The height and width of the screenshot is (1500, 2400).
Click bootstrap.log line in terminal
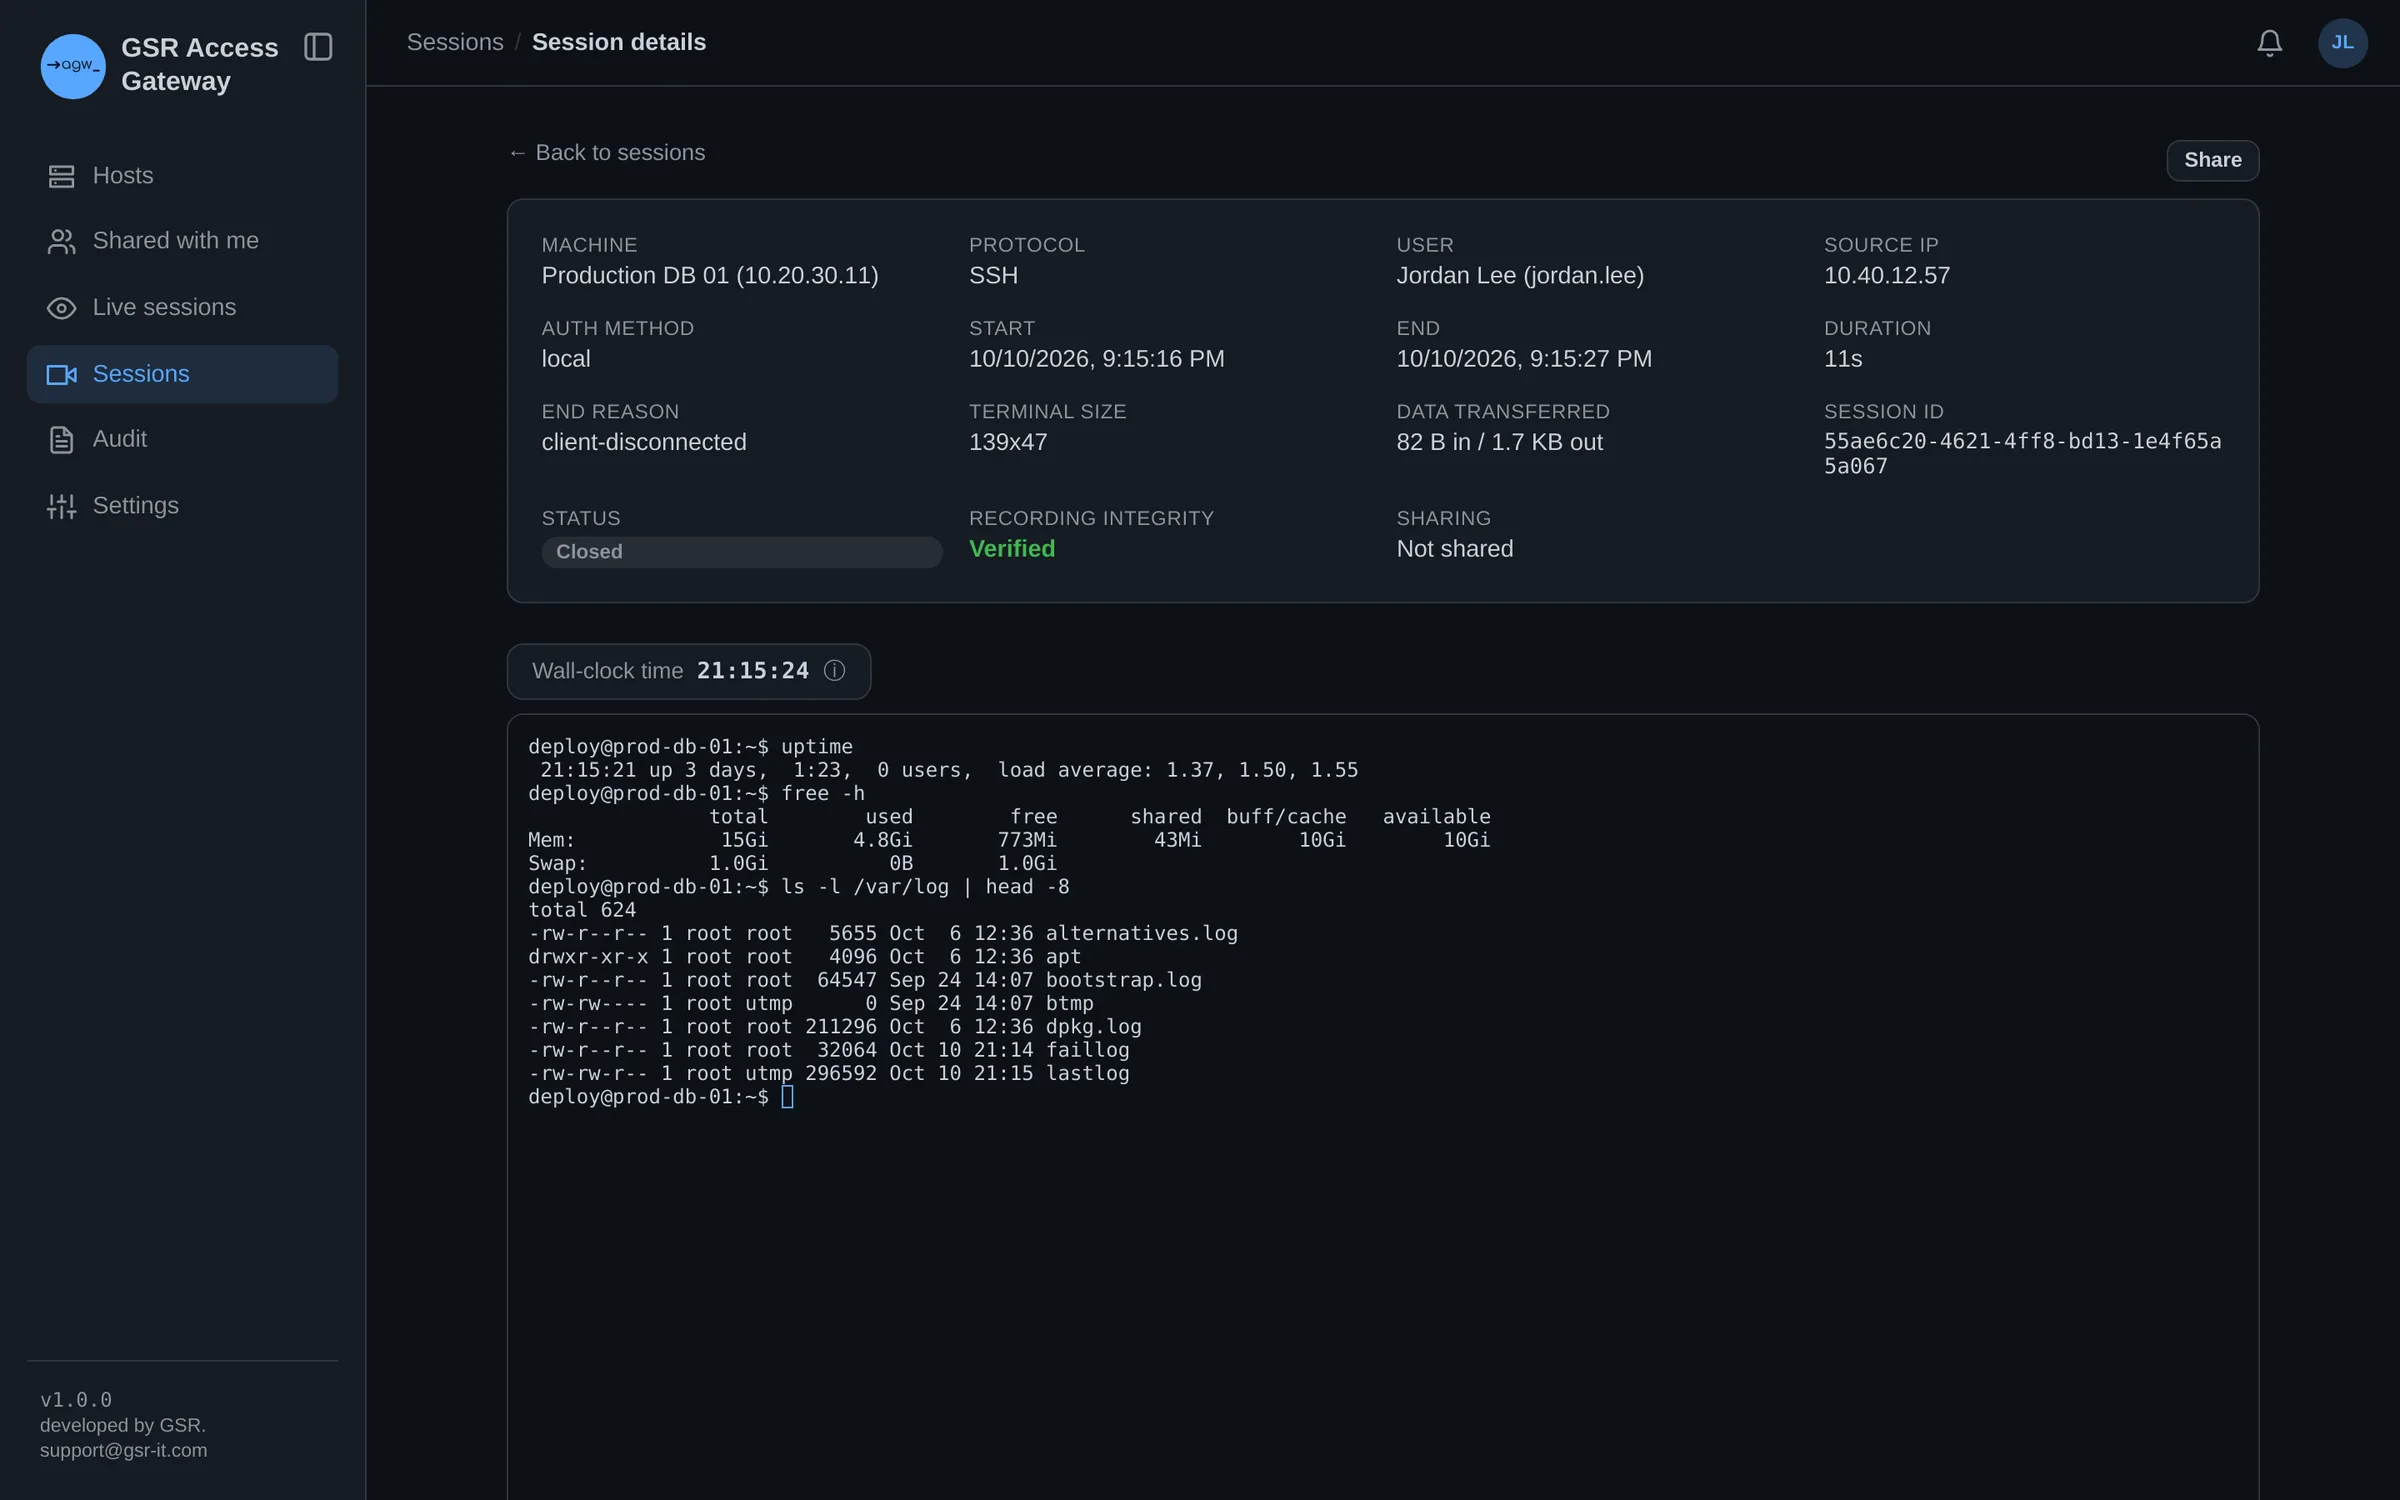click(x=865, y=981)
